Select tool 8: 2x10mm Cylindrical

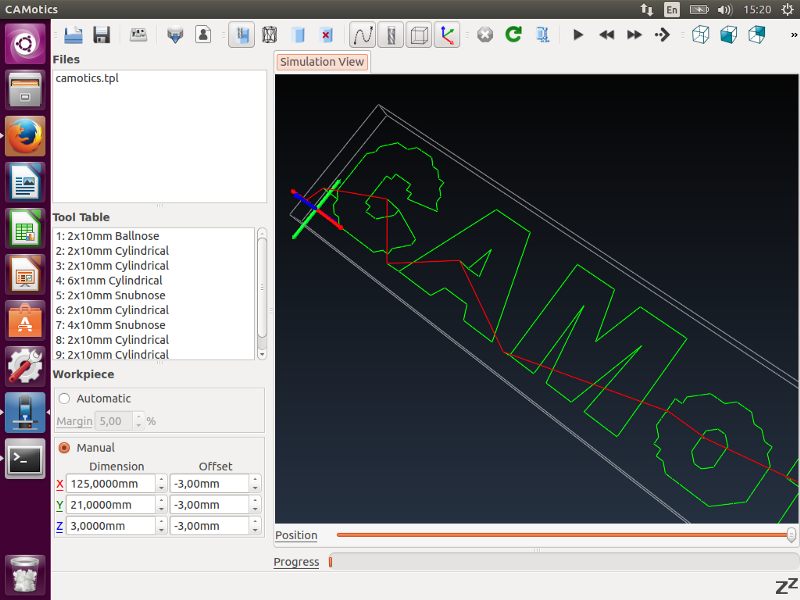112,339
